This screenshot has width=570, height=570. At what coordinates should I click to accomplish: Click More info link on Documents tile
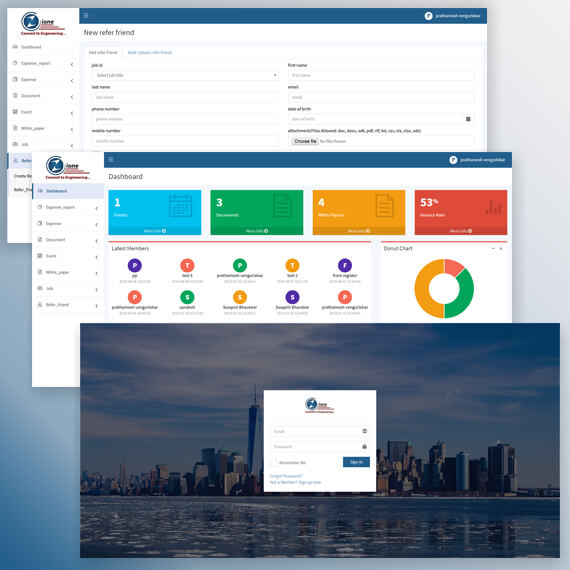257,231
